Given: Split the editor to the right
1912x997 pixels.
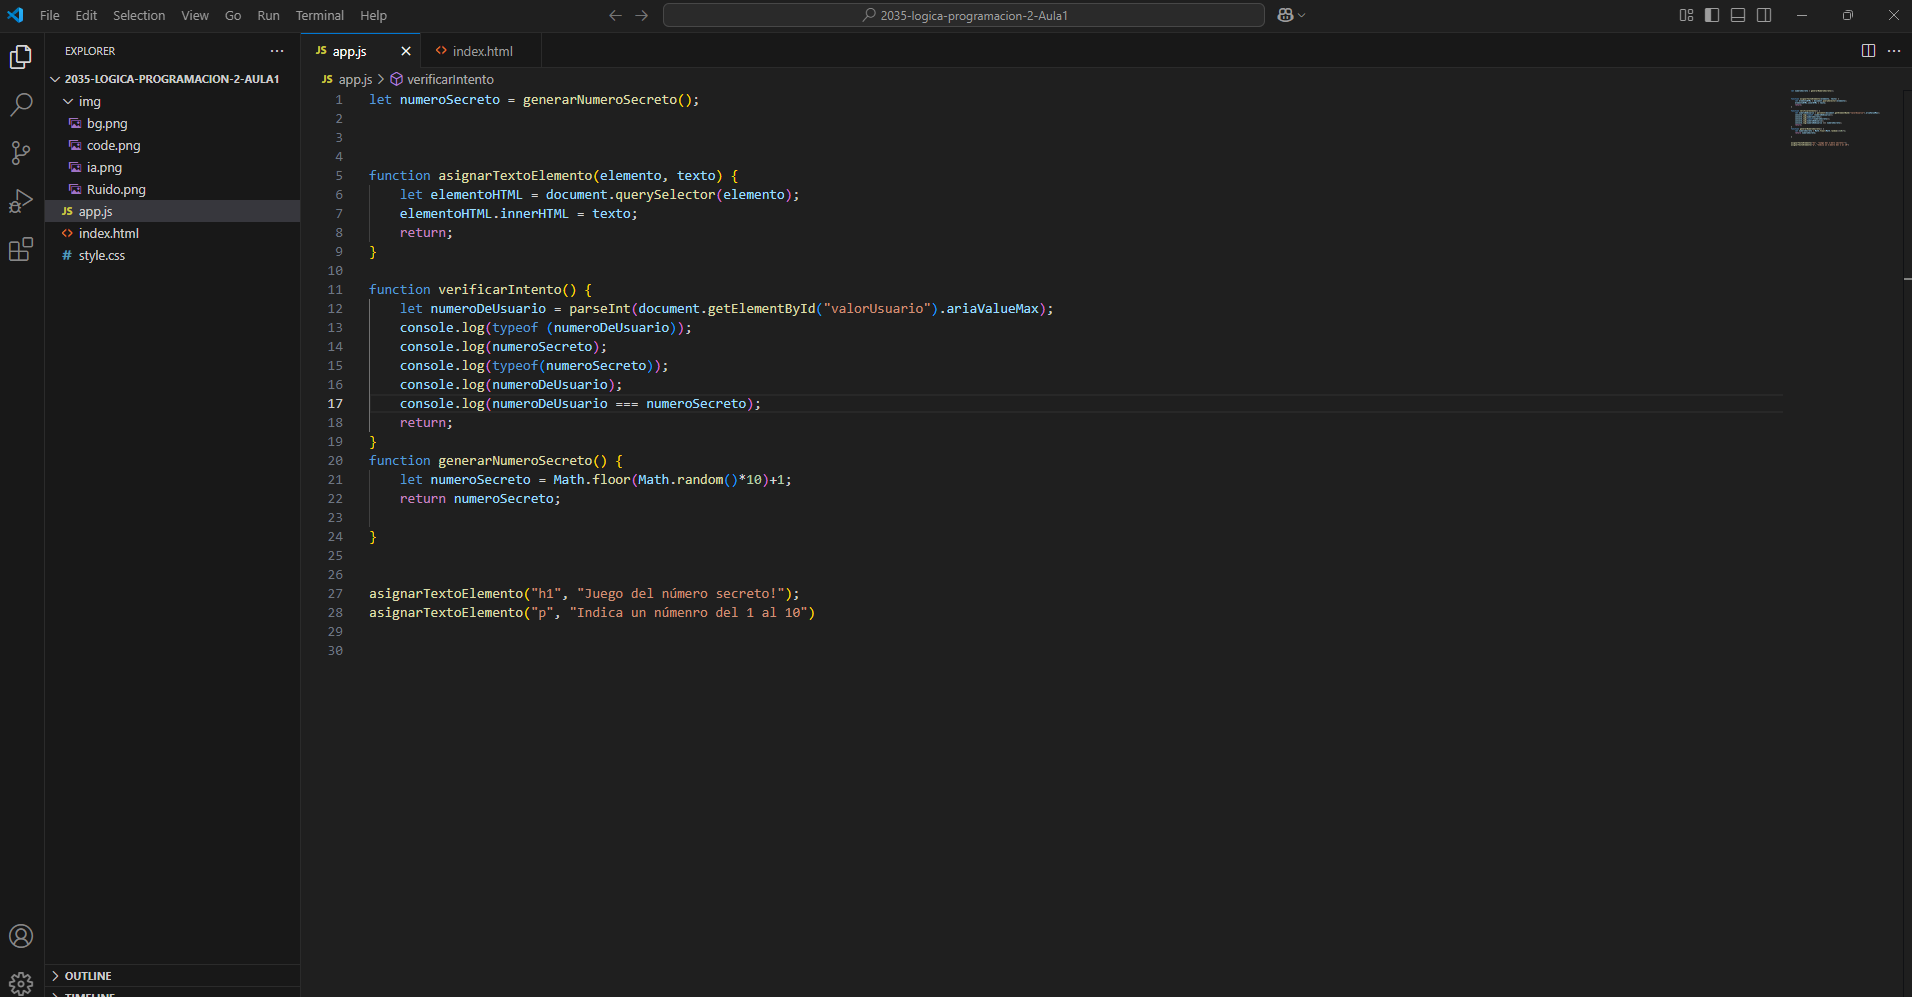Looking at the screenshot, I should point(1868,51).
